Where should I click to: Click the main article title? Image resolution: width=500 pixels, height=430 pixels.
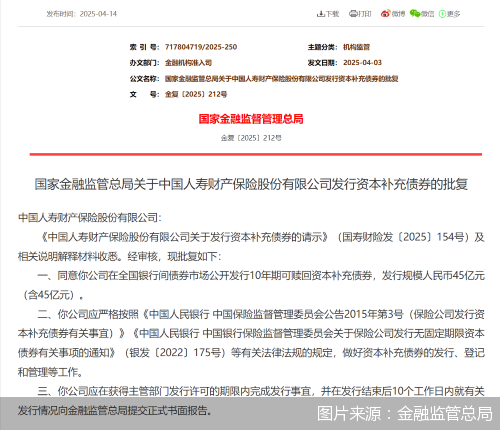tap(251, 184)
